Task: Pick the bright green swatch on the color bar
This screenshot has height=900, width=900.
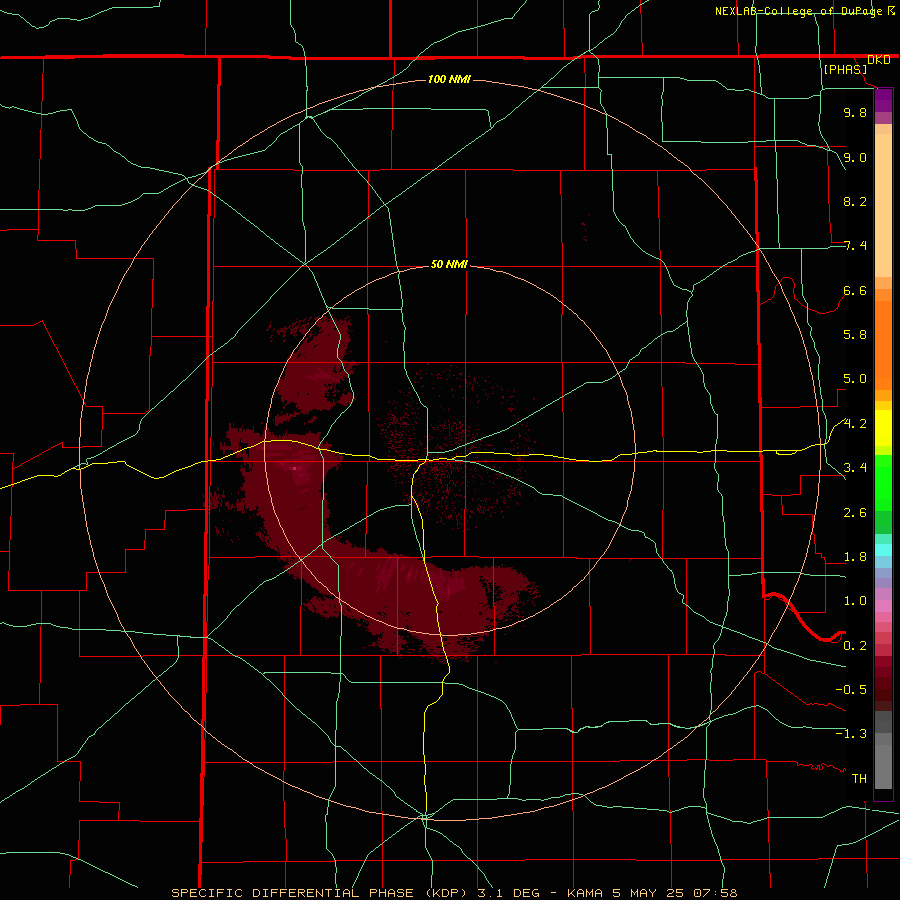Action: [883, 482]
